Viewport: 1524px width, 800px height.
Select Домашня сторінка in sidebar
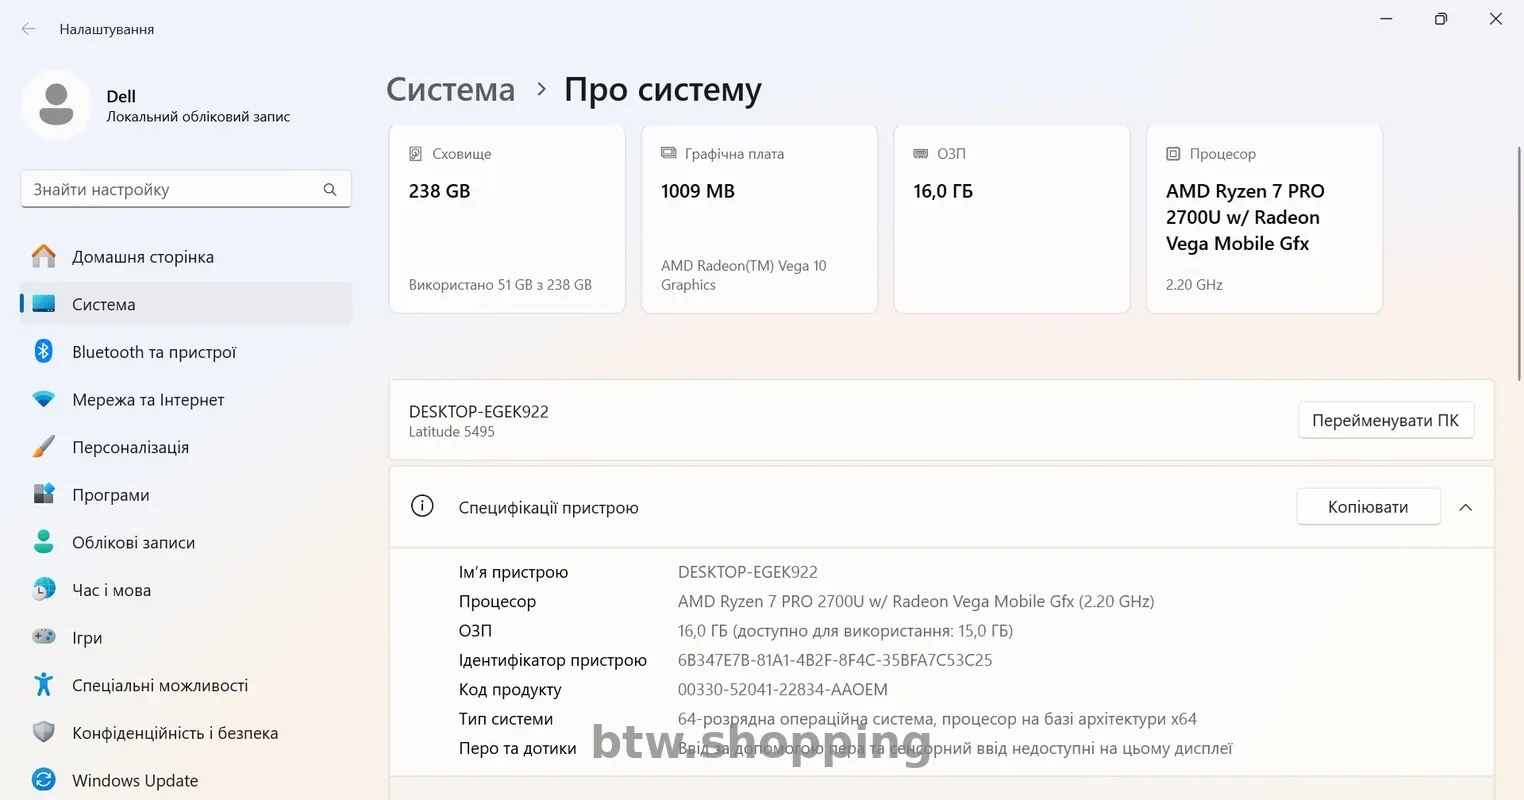(143, 257)
